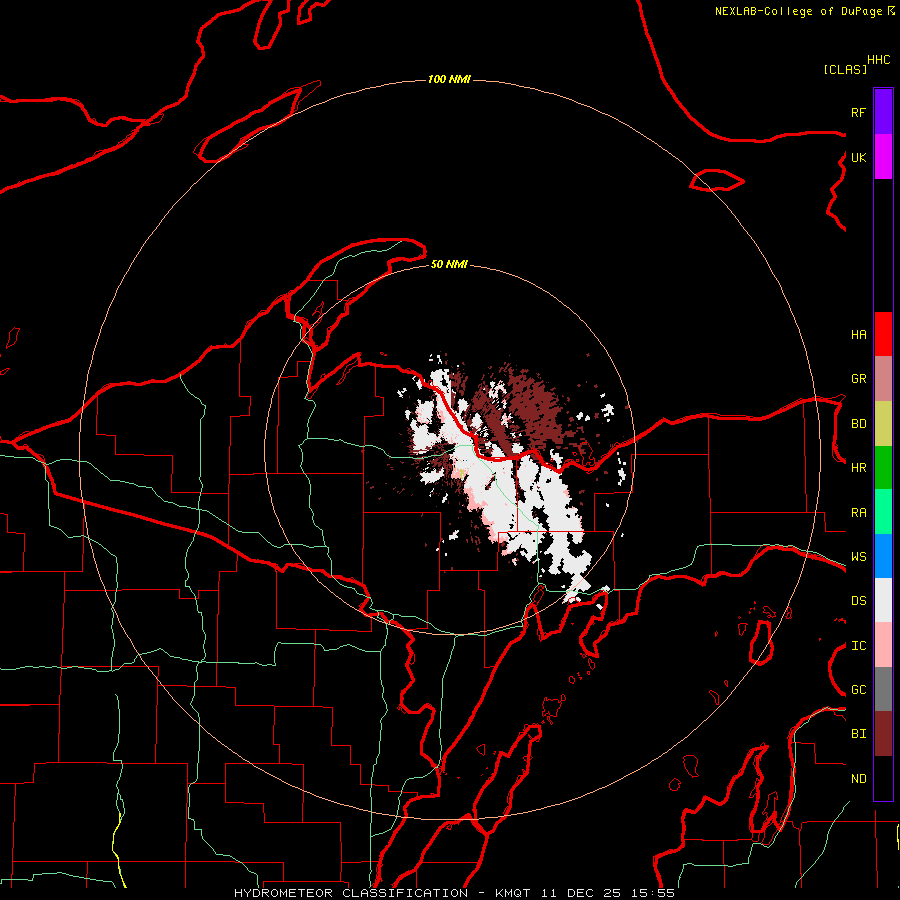The image size is (900, 900).
Task: Click the RF purple legend swatch
Action: click(x=883, y=112)
